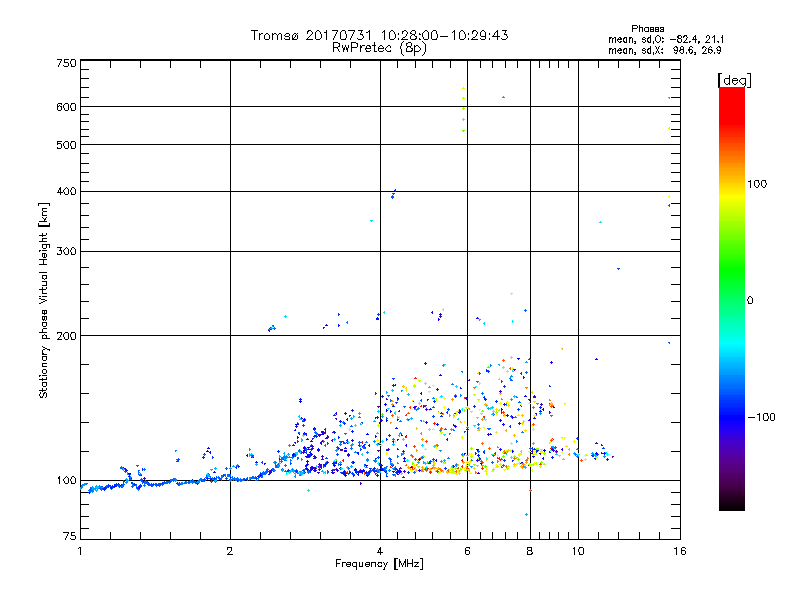Click y-axis tick label '400'
The width and height of the screenshot is (800, 600).
coord(66,191)
